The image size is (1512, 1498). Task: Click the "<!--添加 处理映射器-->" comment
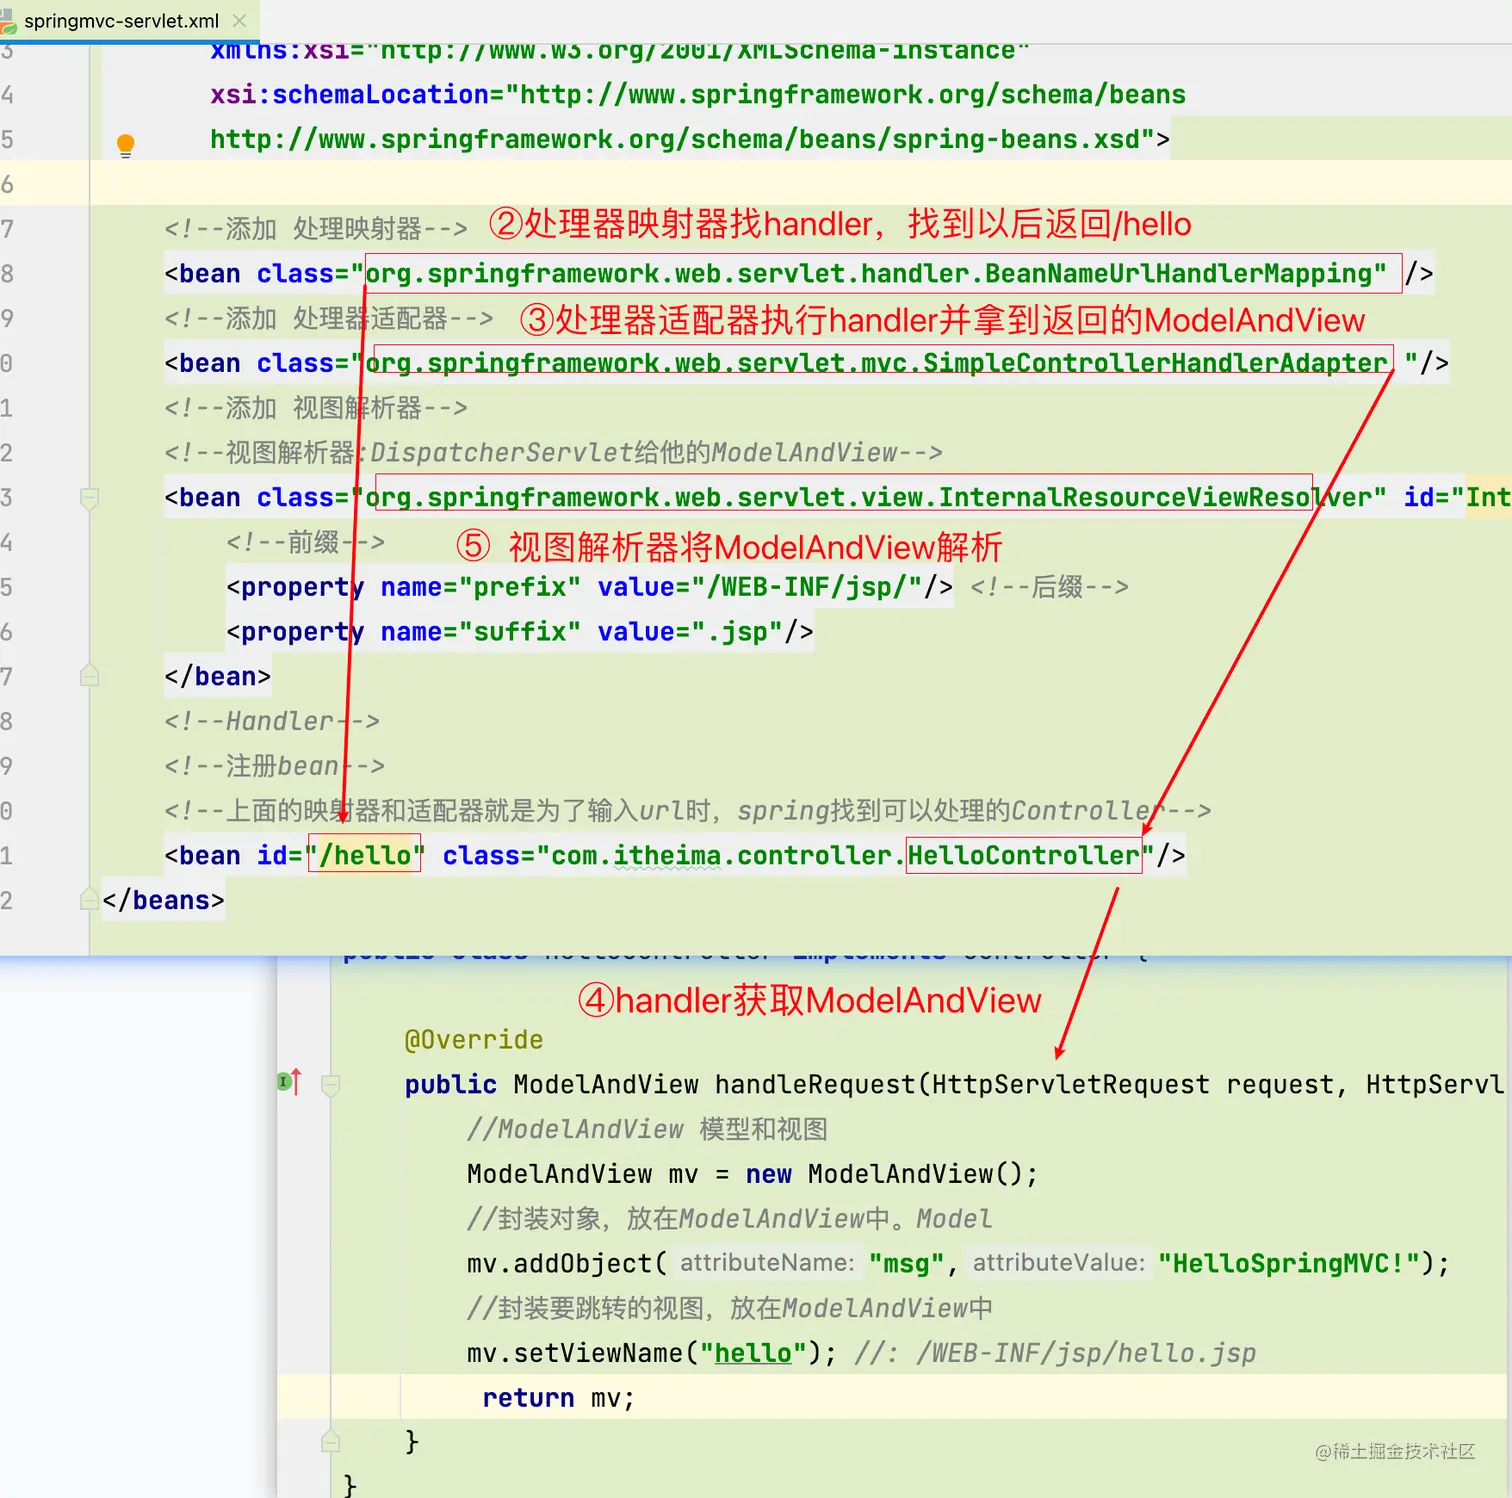316,229
